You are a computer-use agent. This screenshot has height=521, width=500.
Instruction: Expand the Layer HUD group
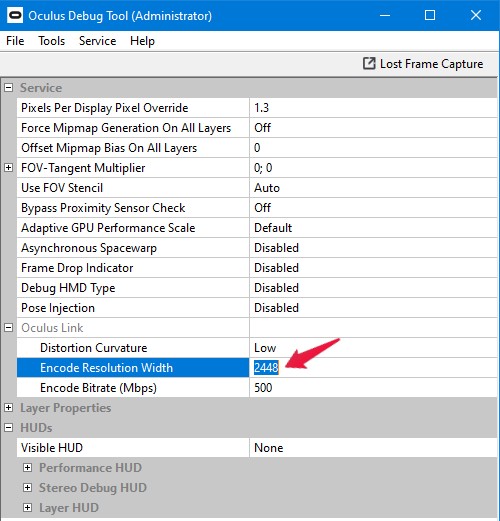27,508
